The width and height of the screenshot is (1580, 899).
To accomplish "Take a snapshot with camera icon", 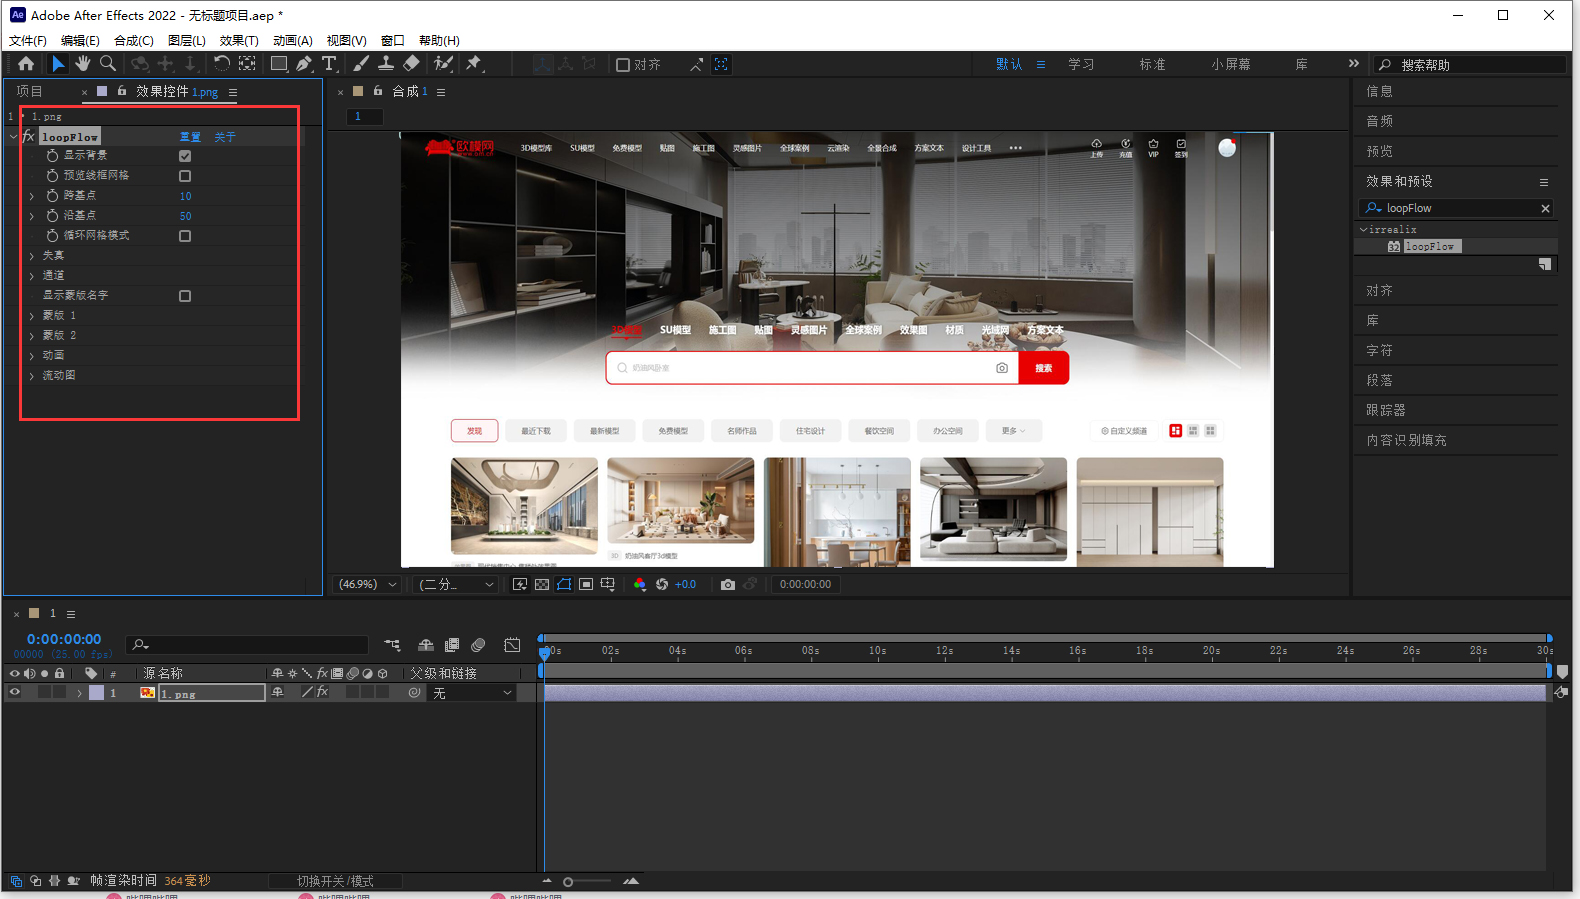I will 727,585.
